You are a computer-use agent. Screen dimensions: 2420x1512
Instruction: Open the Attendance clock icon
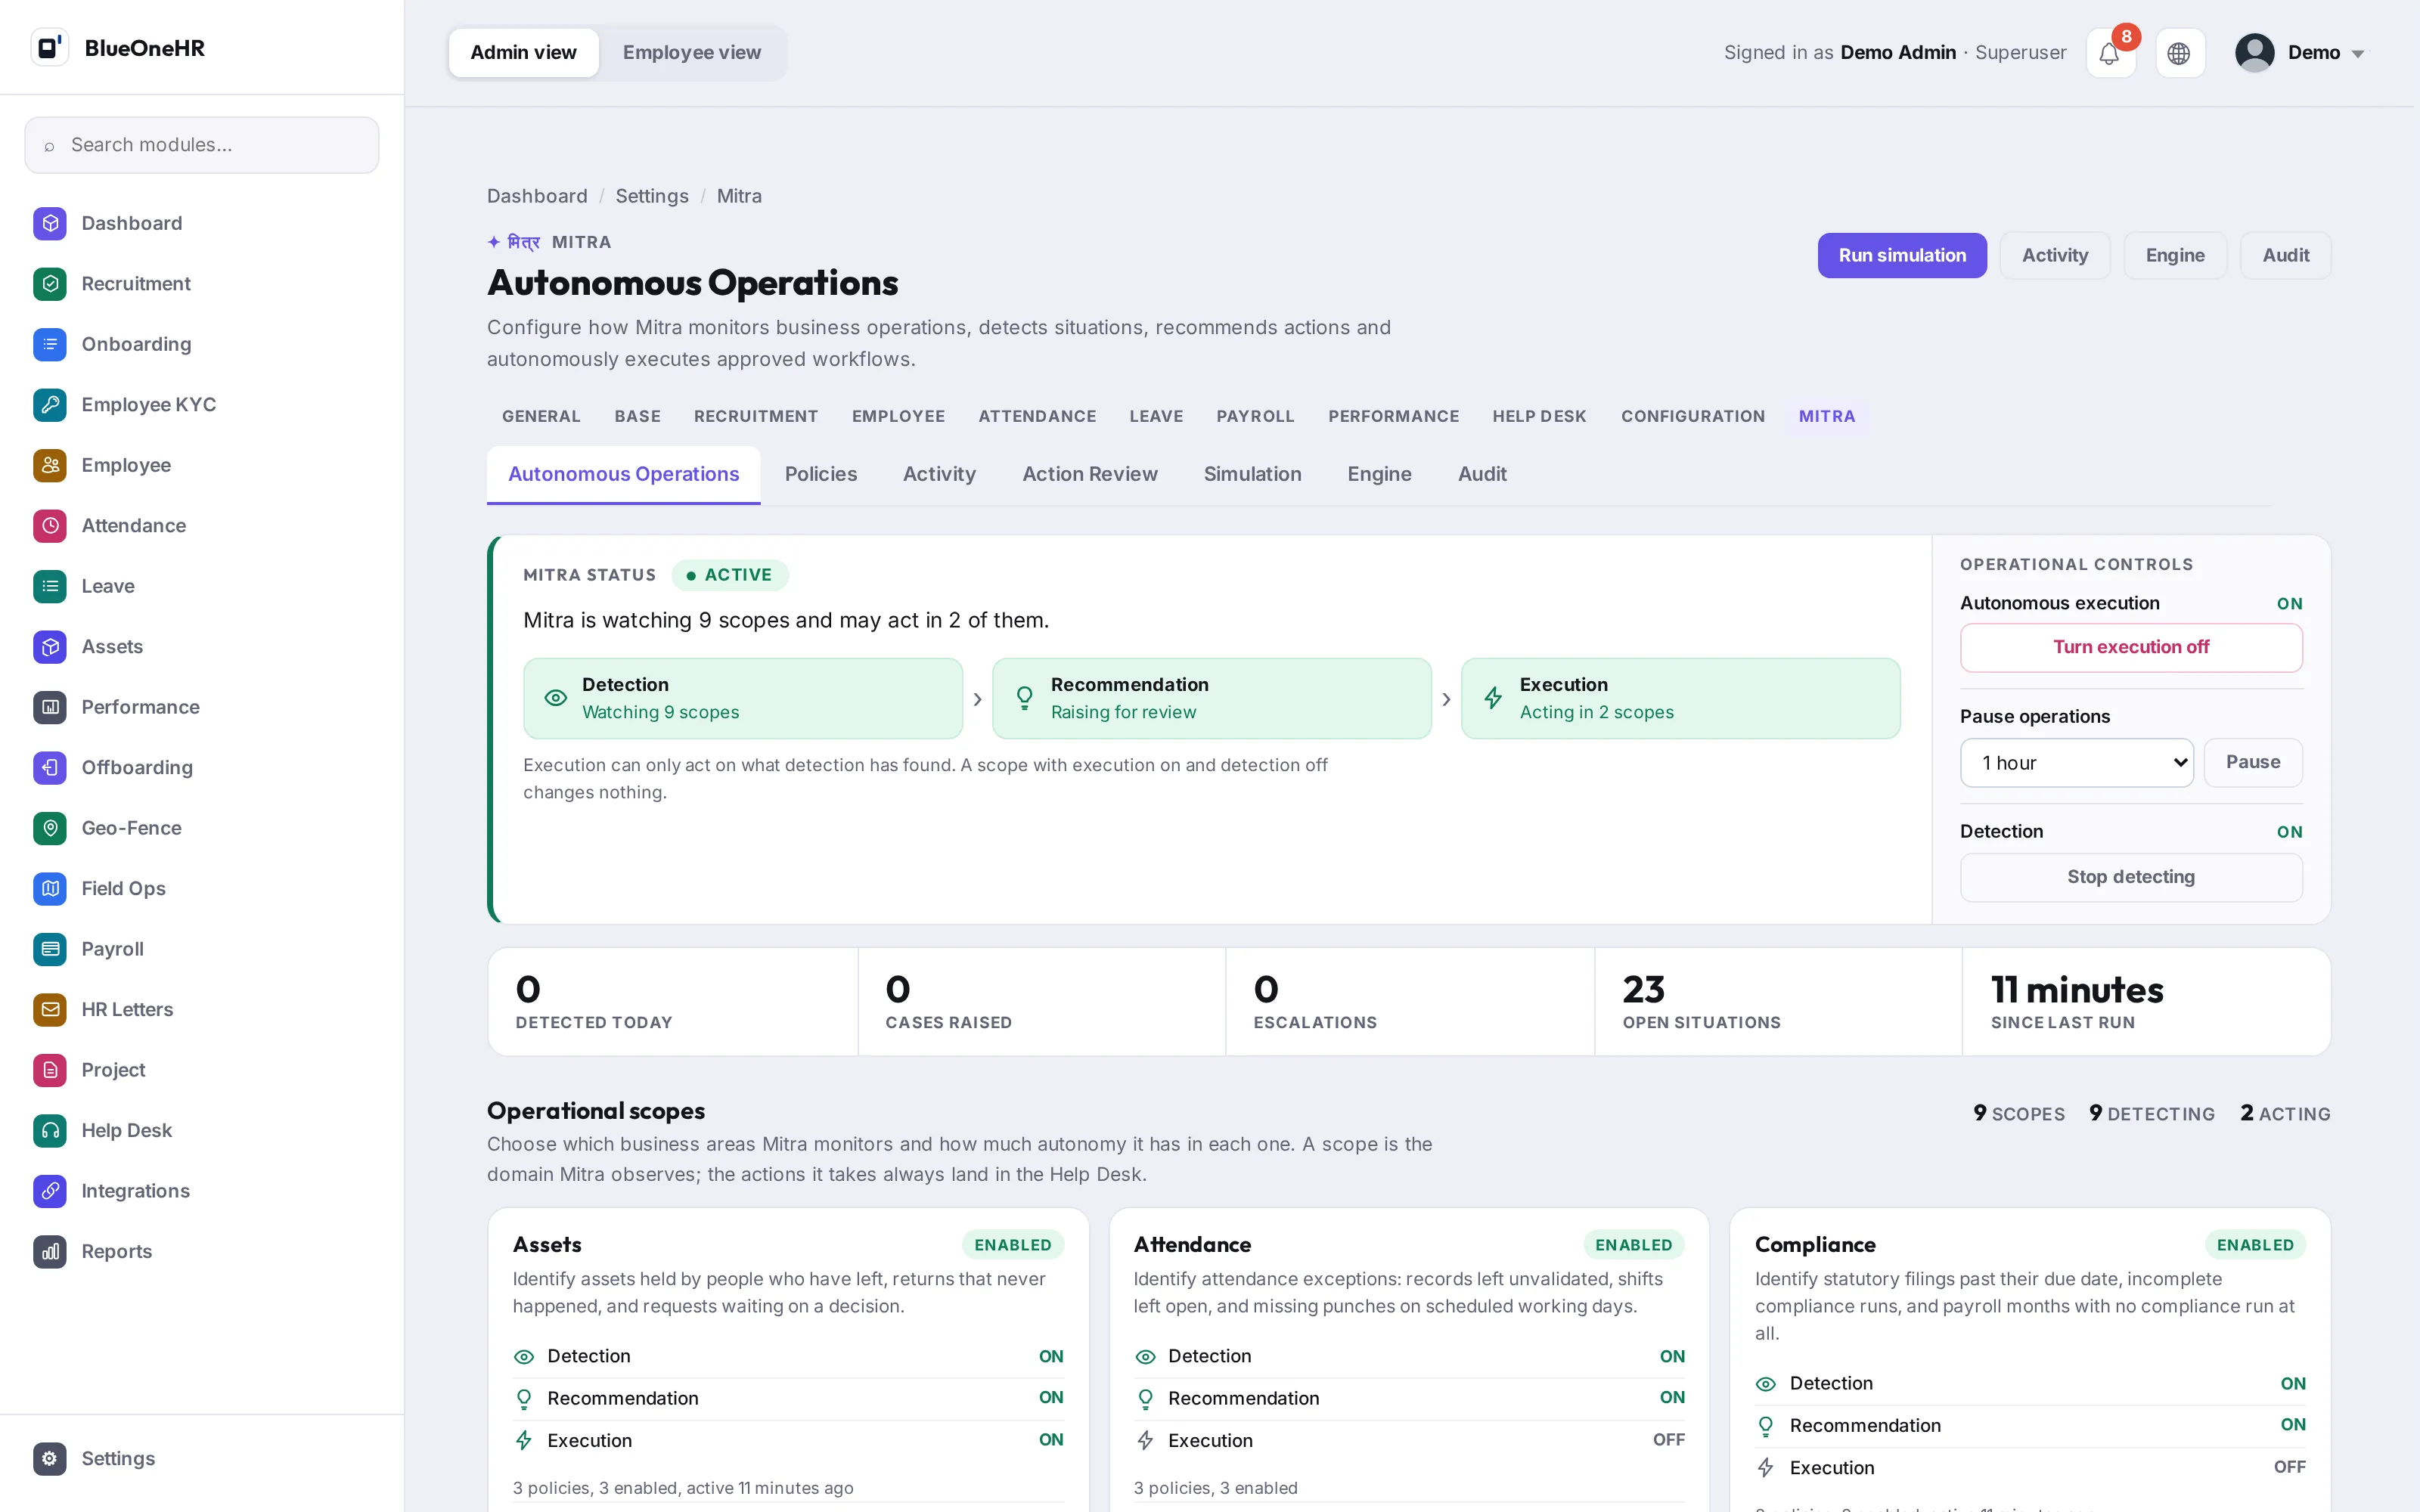[x=50, y=526]
